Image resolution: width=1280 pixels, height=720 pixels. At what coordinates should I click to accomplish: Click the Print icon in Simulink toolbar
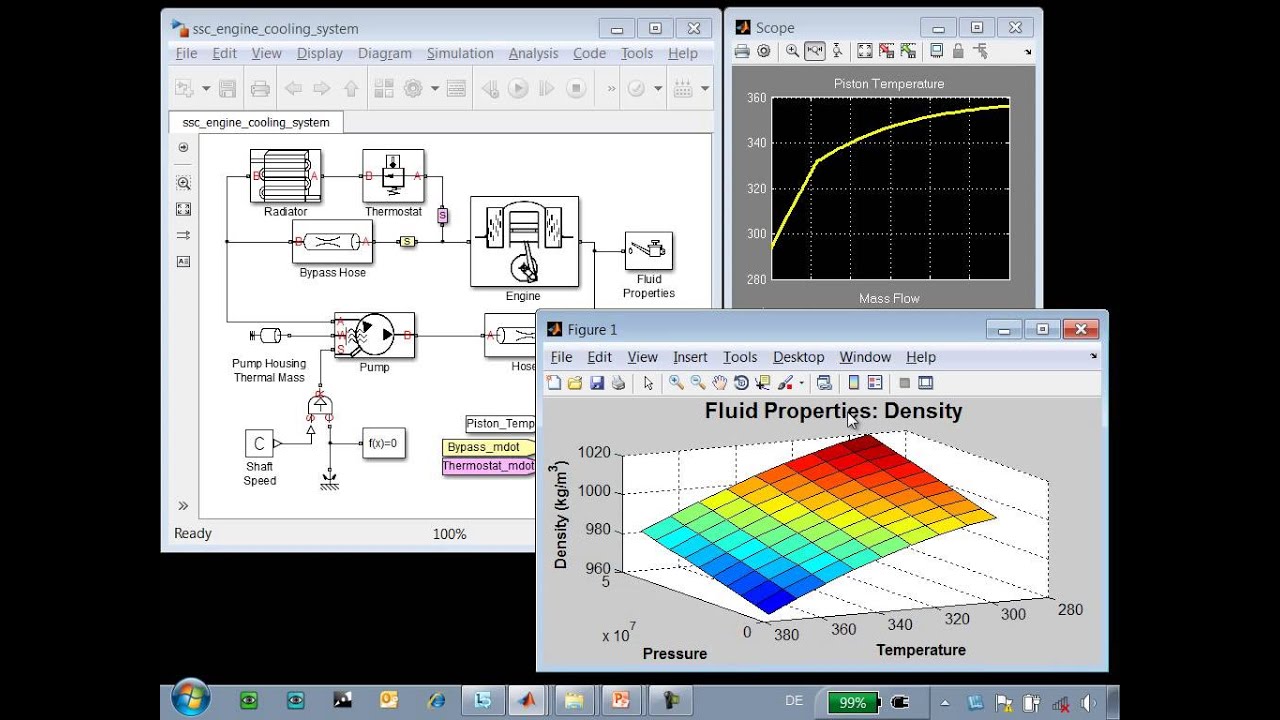[260, 89]
